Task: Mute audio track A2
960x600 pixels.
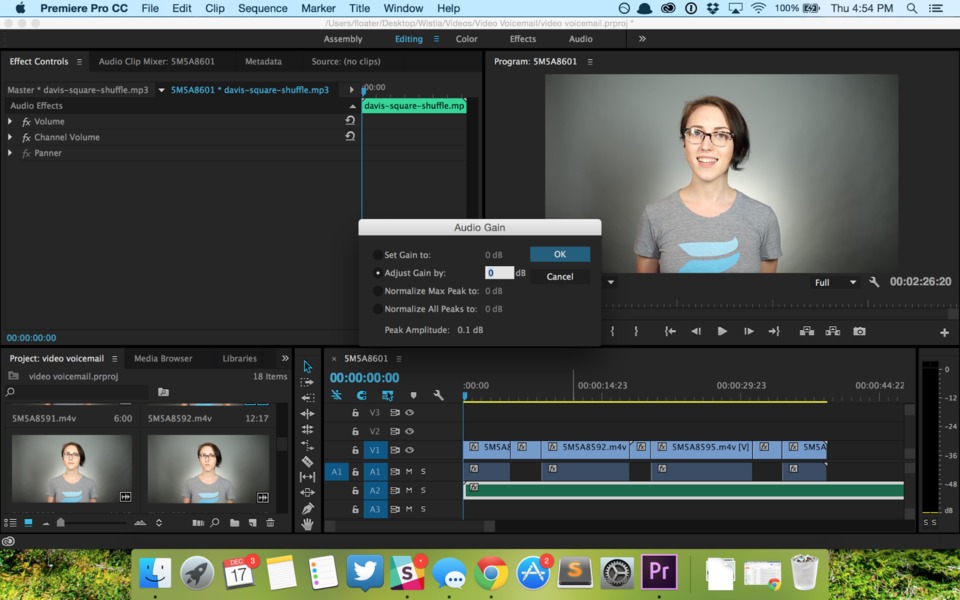Action: [409, 490]
